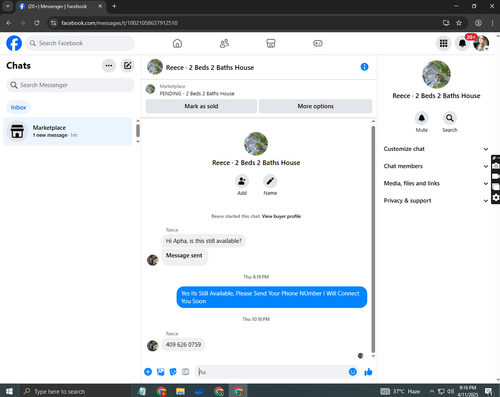Open the Gaming icon in top navigation
This screenshot has width=500, height=397.
(x=318, y=43)
